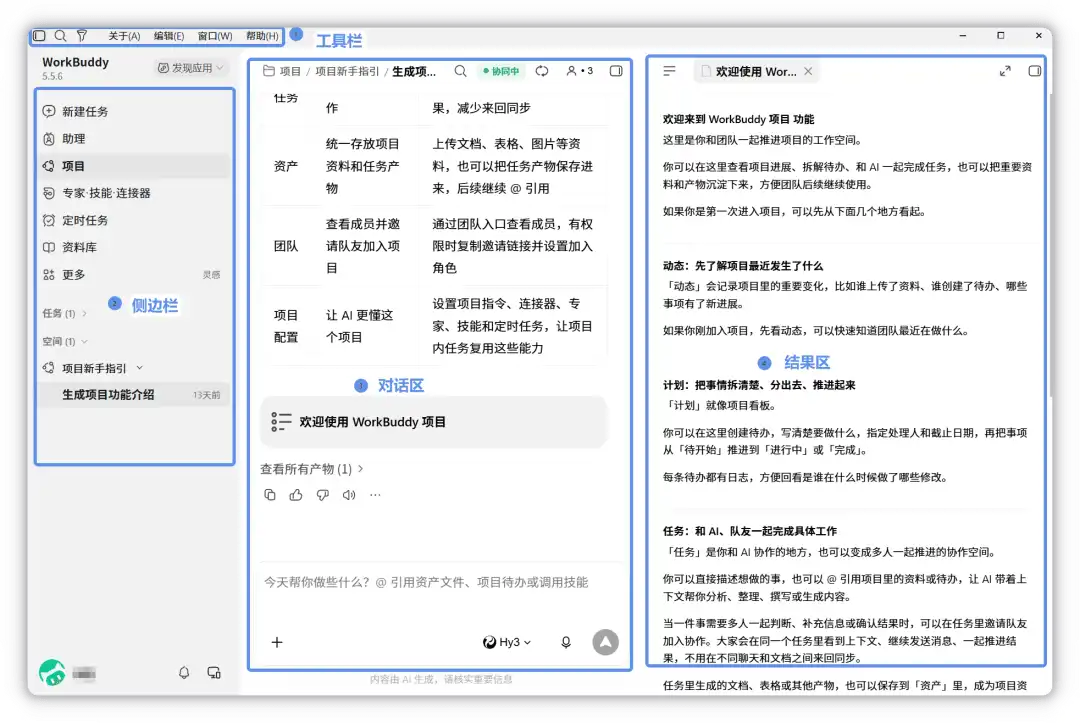Open the 欢迎使用 WorkBuddy 项目 artifact card
1080x723 pixels.
click(434, 421)
